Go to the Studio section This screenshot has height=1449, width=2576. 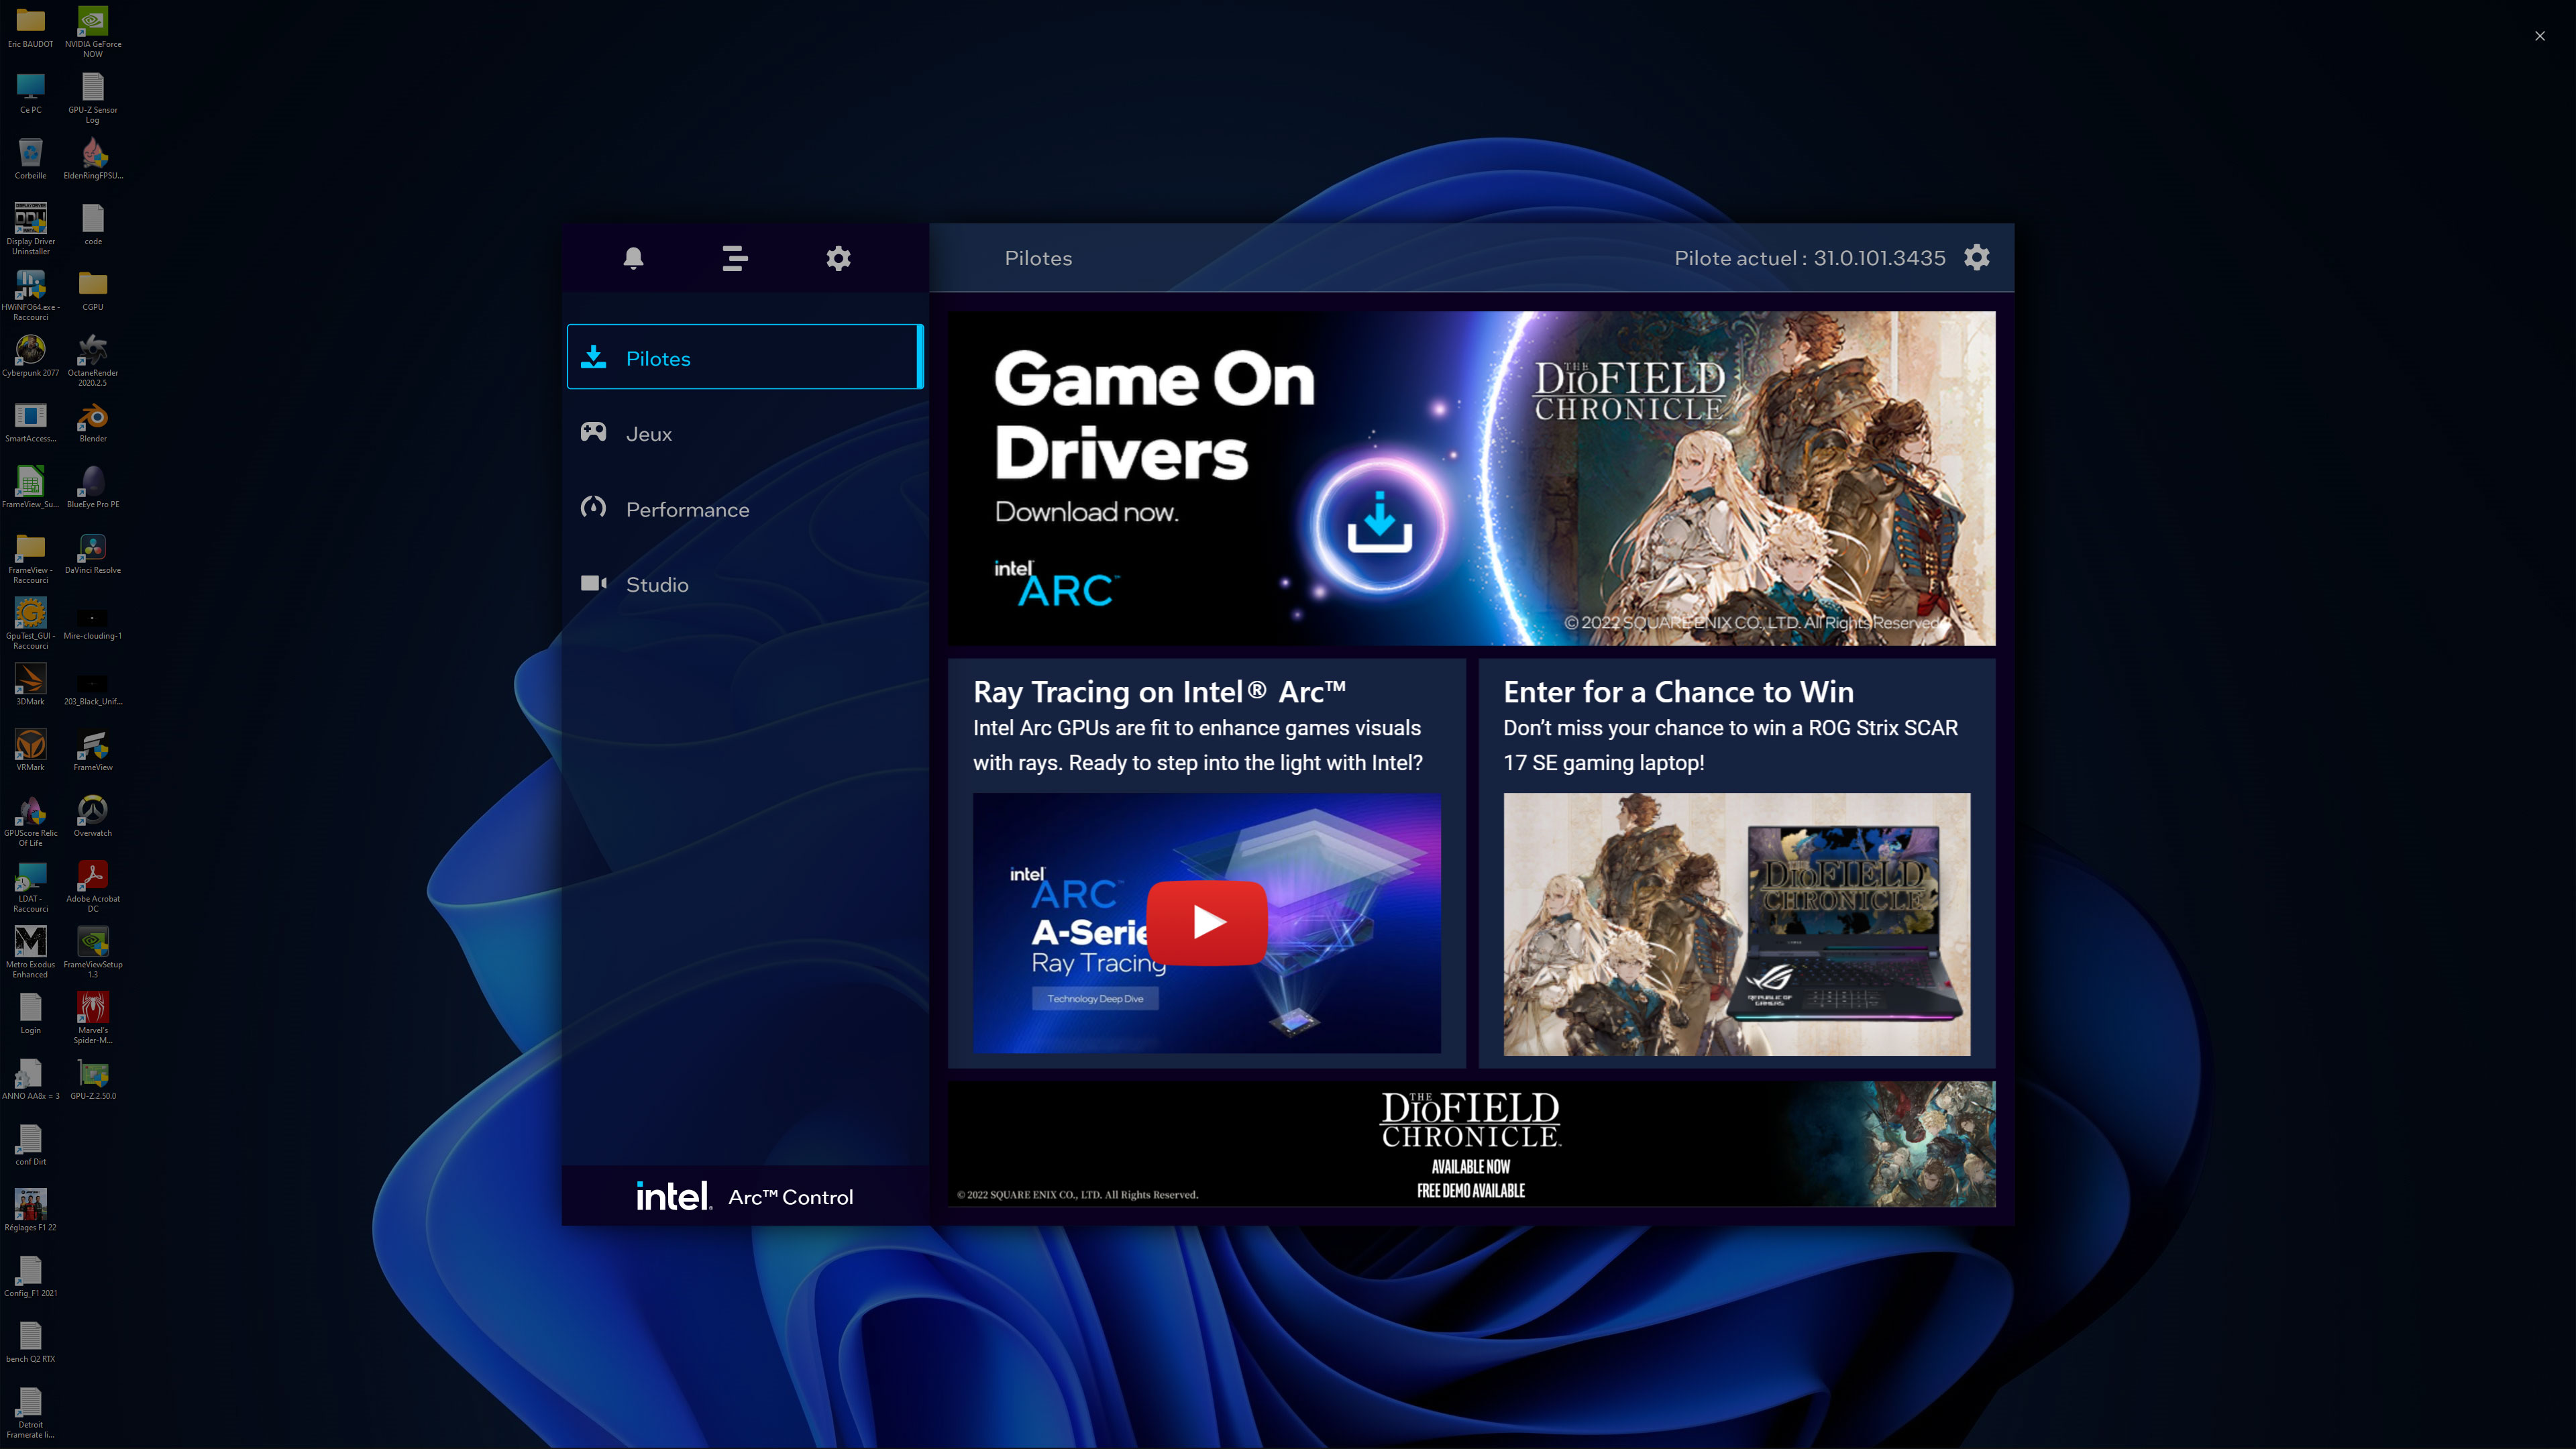click(656, 584)
